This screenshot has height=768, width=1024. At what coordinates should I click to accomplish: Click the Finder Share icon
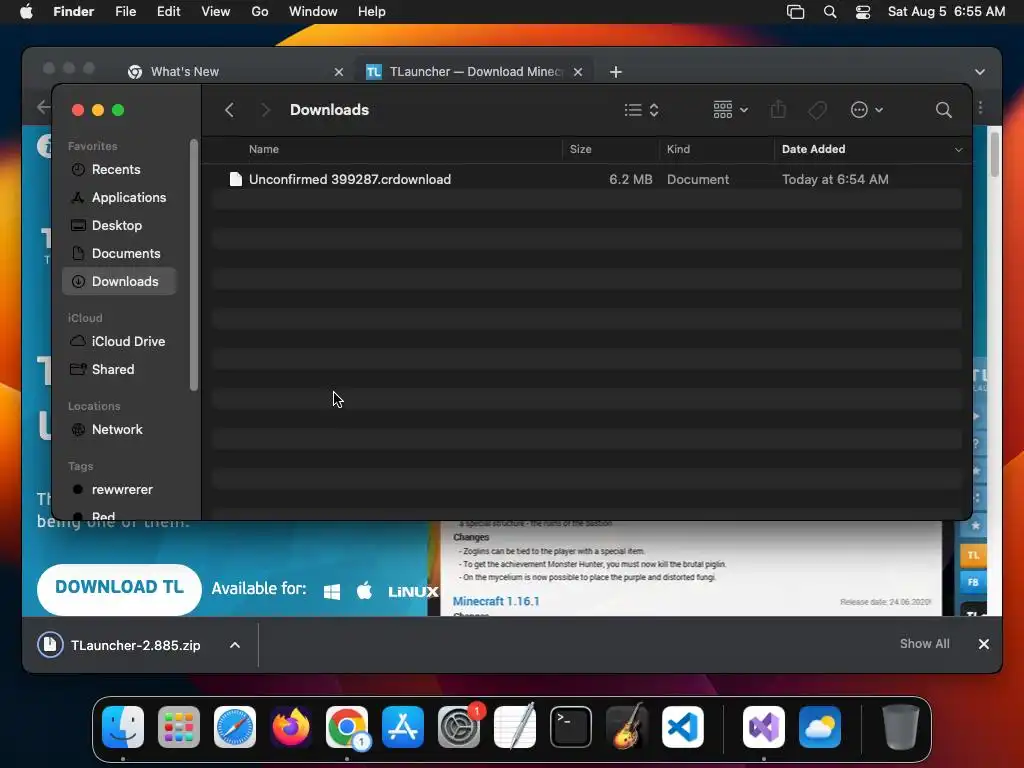click(778, 110)
